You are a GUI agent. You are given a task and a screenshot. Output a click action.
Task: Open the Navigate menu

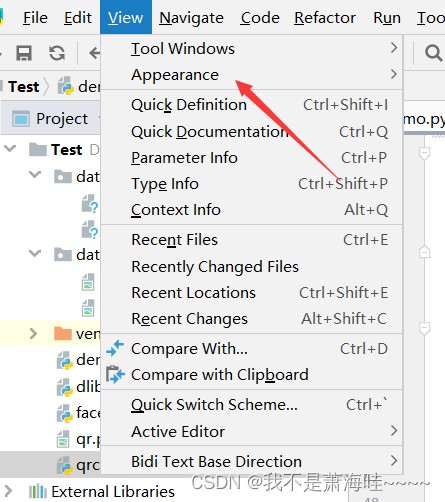(x=191, y=18)
